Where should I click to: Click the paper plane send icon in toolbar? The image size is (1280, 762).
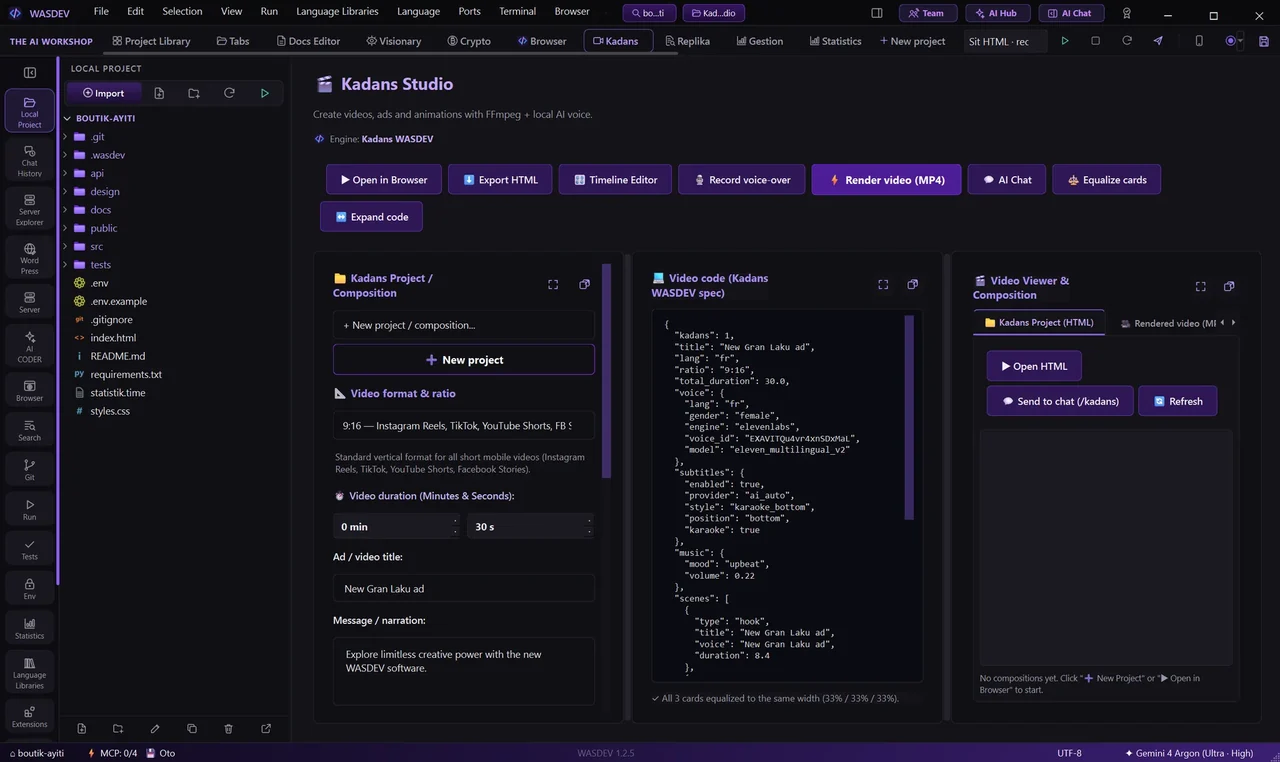coord(1158,41)
